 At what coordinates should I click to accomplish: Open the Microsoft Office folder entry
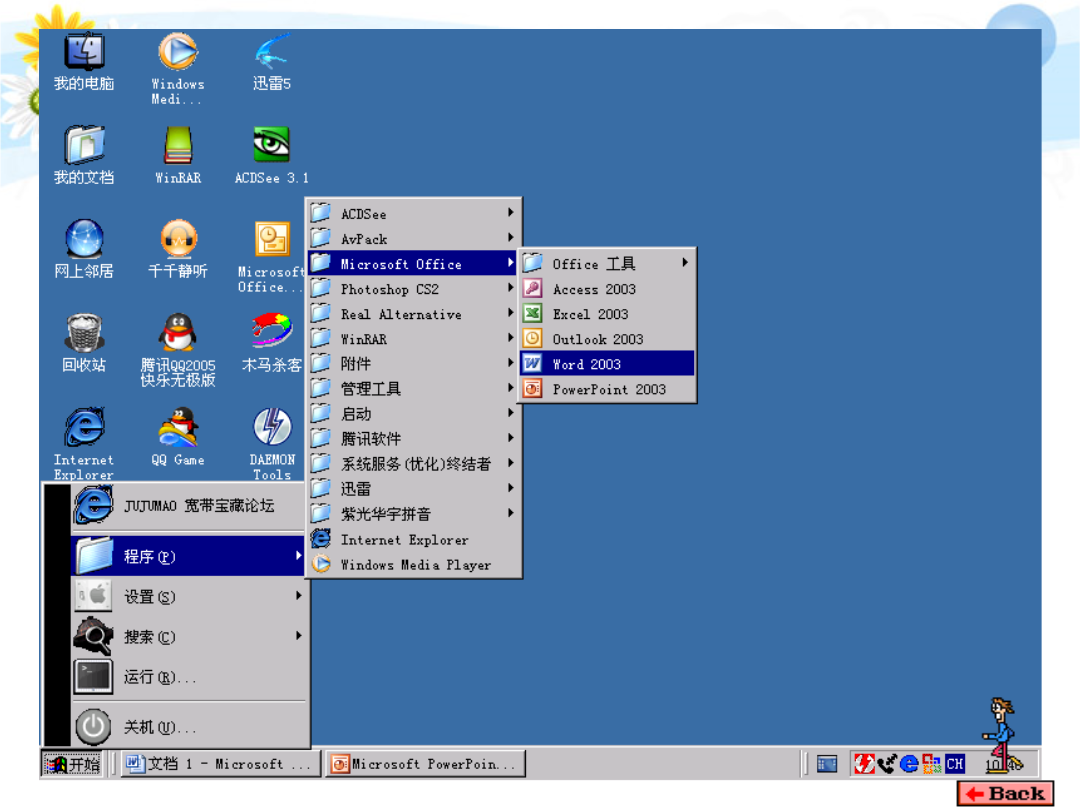[413, 264]
